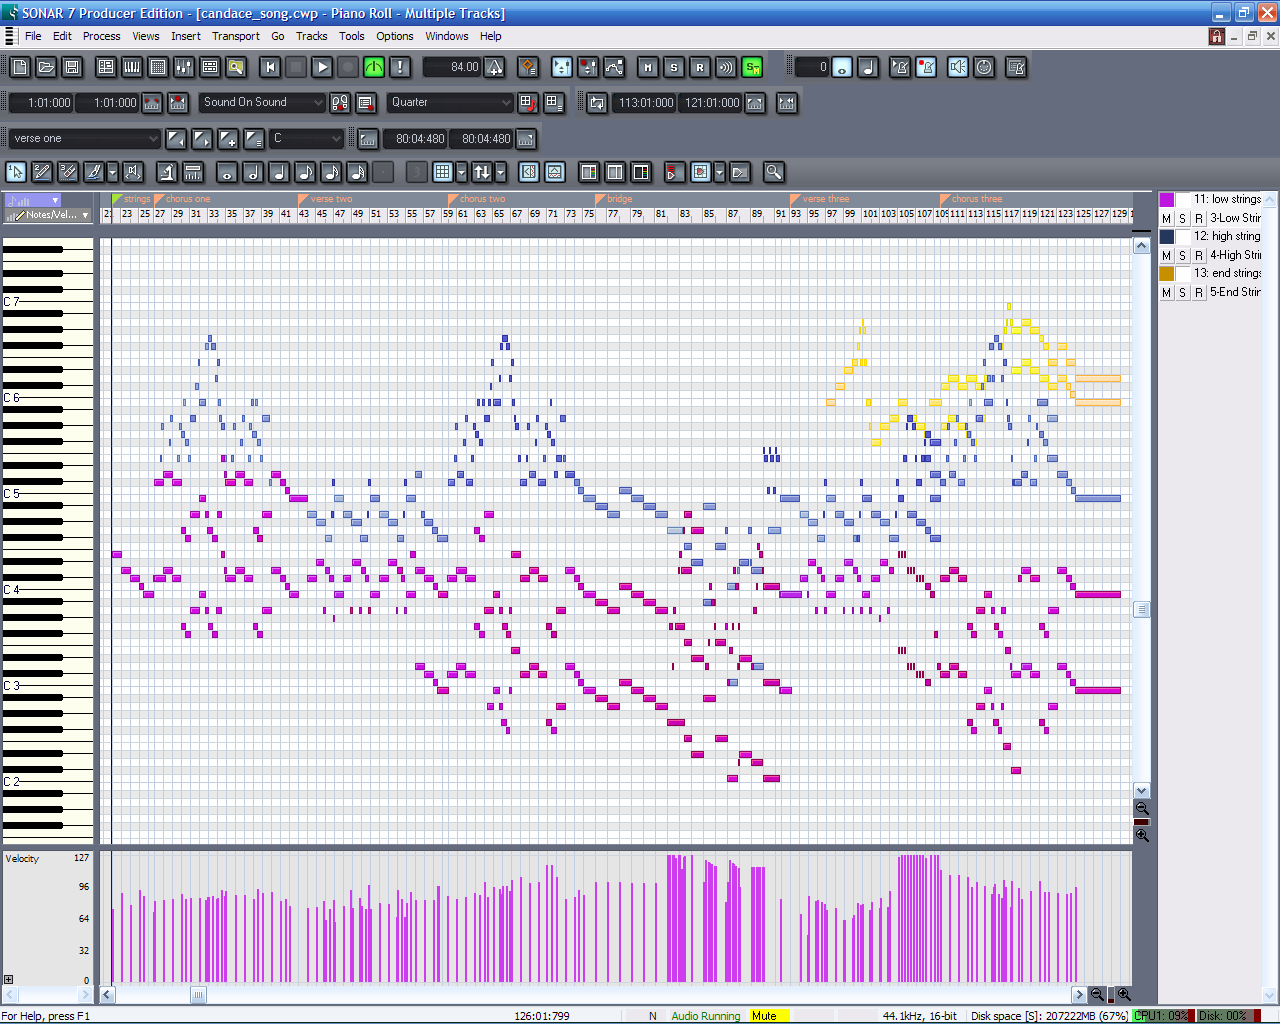Select eighth note duration
The image size is (1280, 1024).
(306, 172)
